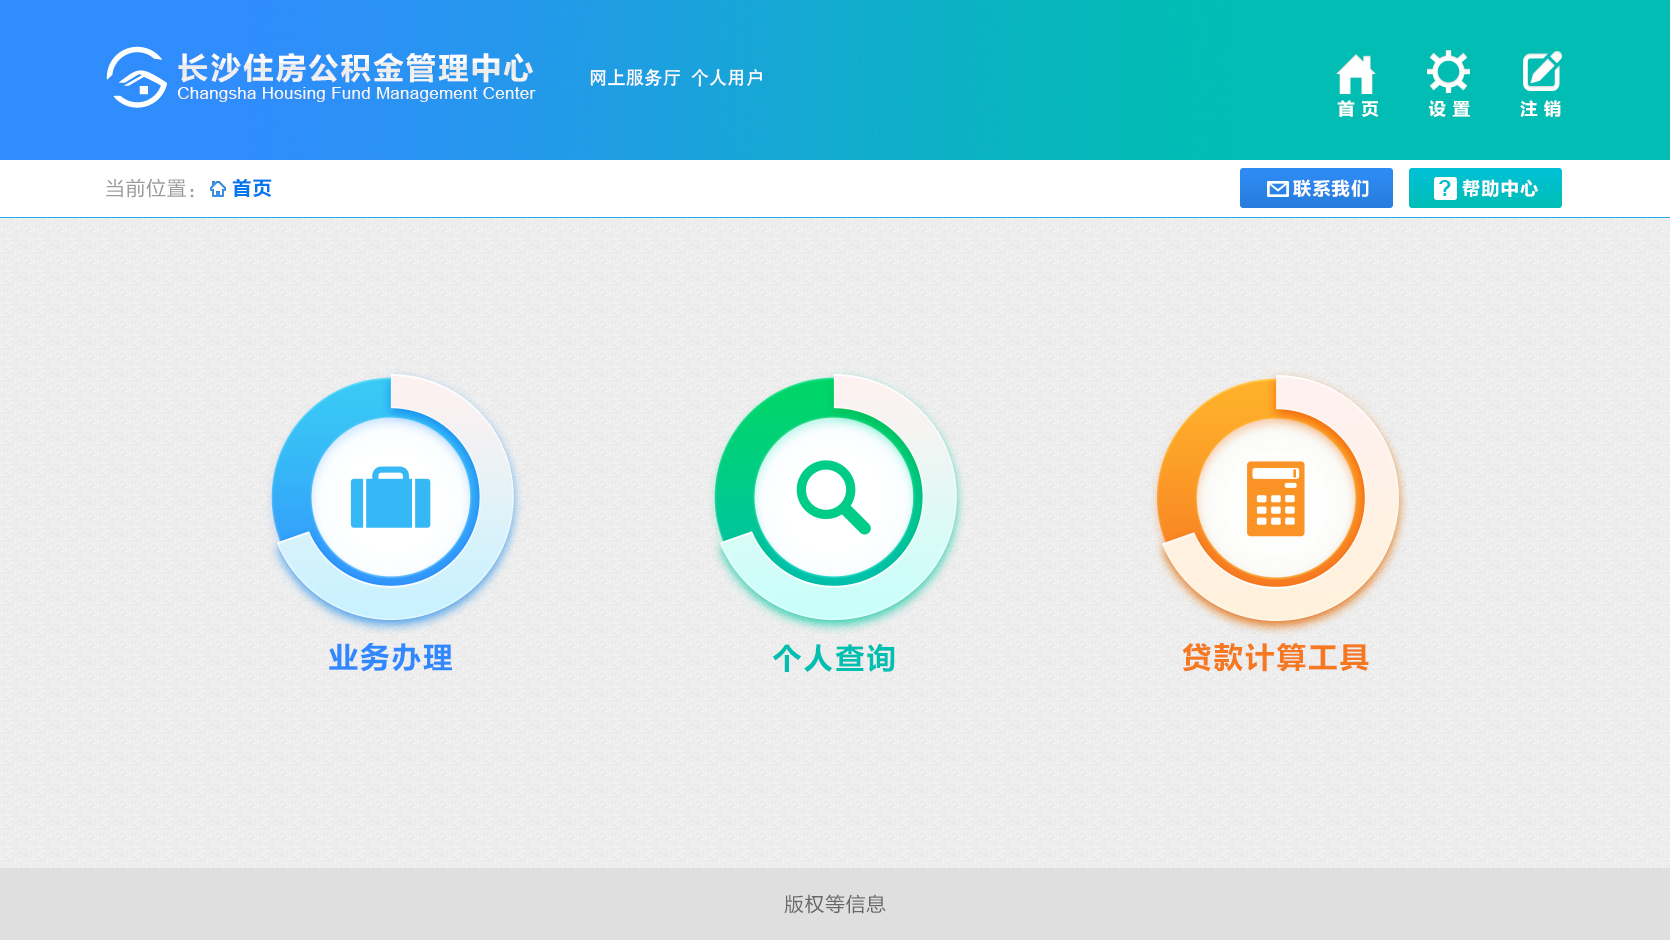Click the envelope icon in 联系我们

click(x=1277, y=189)
